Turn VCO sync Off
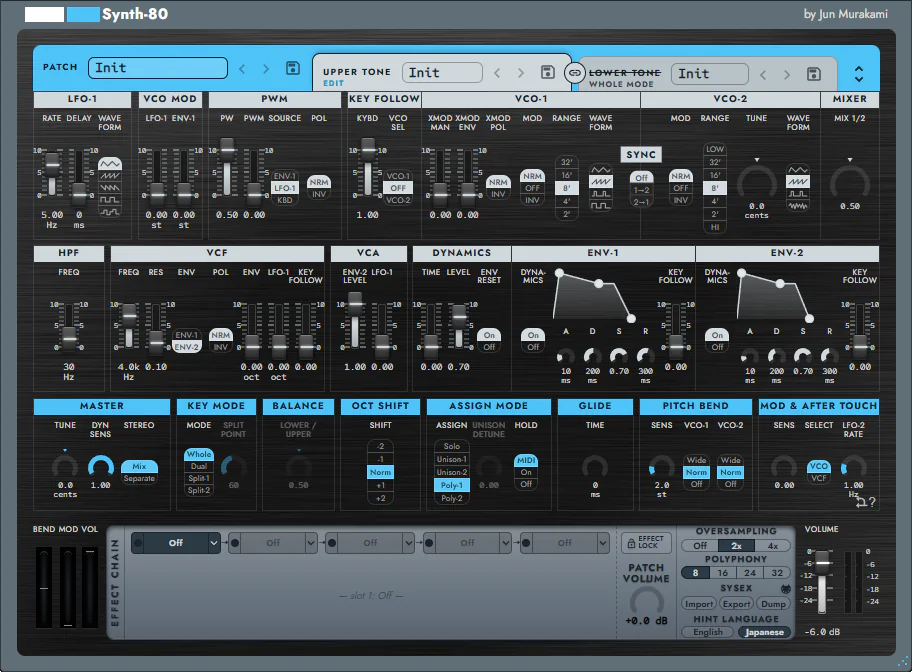The height and width of the screenshot is (672, 912). (641, 178)
